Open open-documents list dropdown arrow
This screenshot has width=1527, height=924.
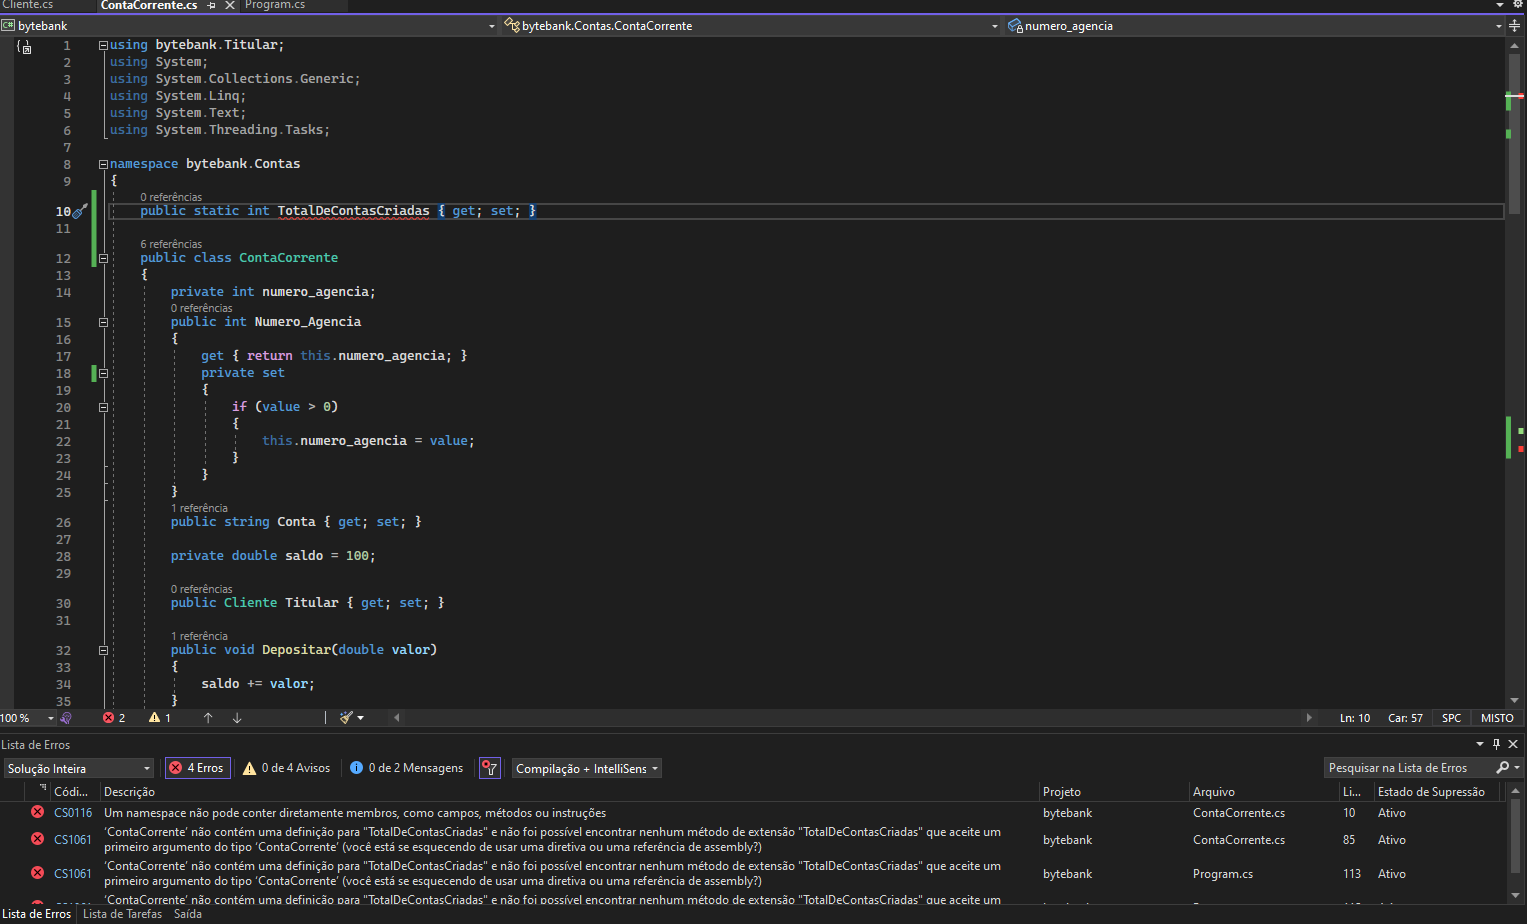click(1500, 5)
